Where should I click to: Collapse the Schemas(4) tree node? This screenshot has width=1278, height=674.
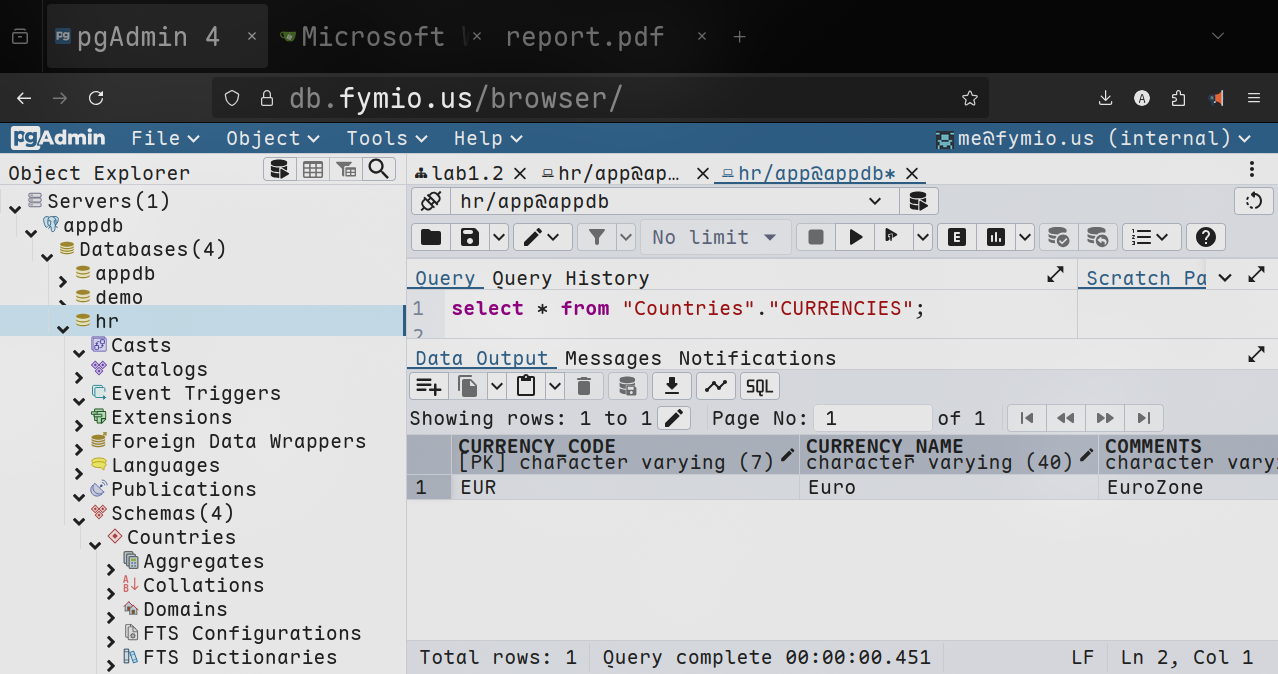coord(79,514)
